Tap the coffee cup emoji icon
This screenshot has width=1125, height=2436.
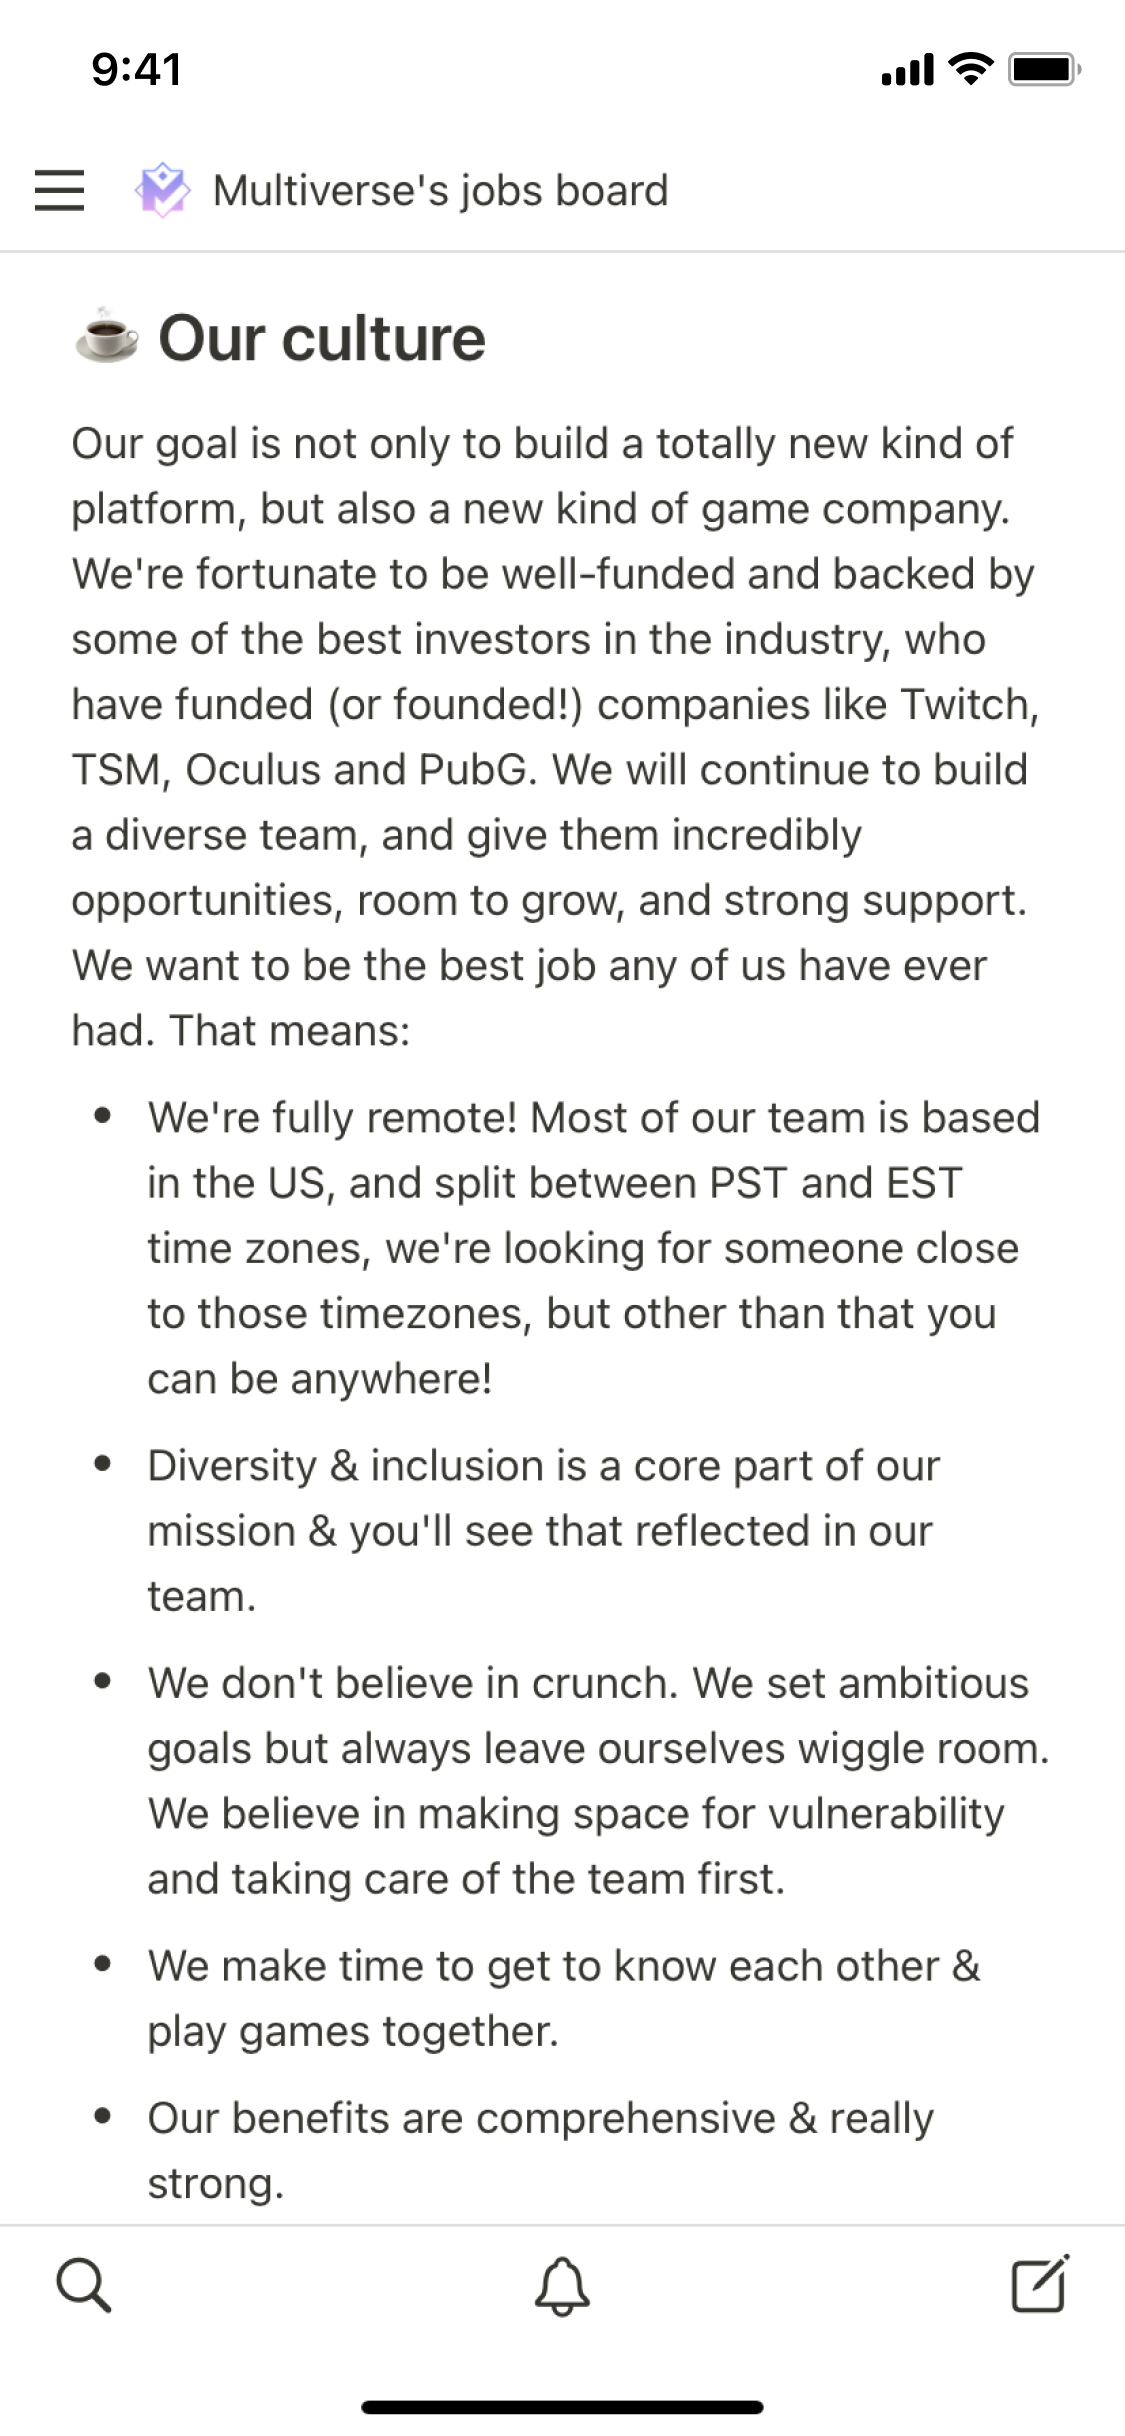coord(107,338)
